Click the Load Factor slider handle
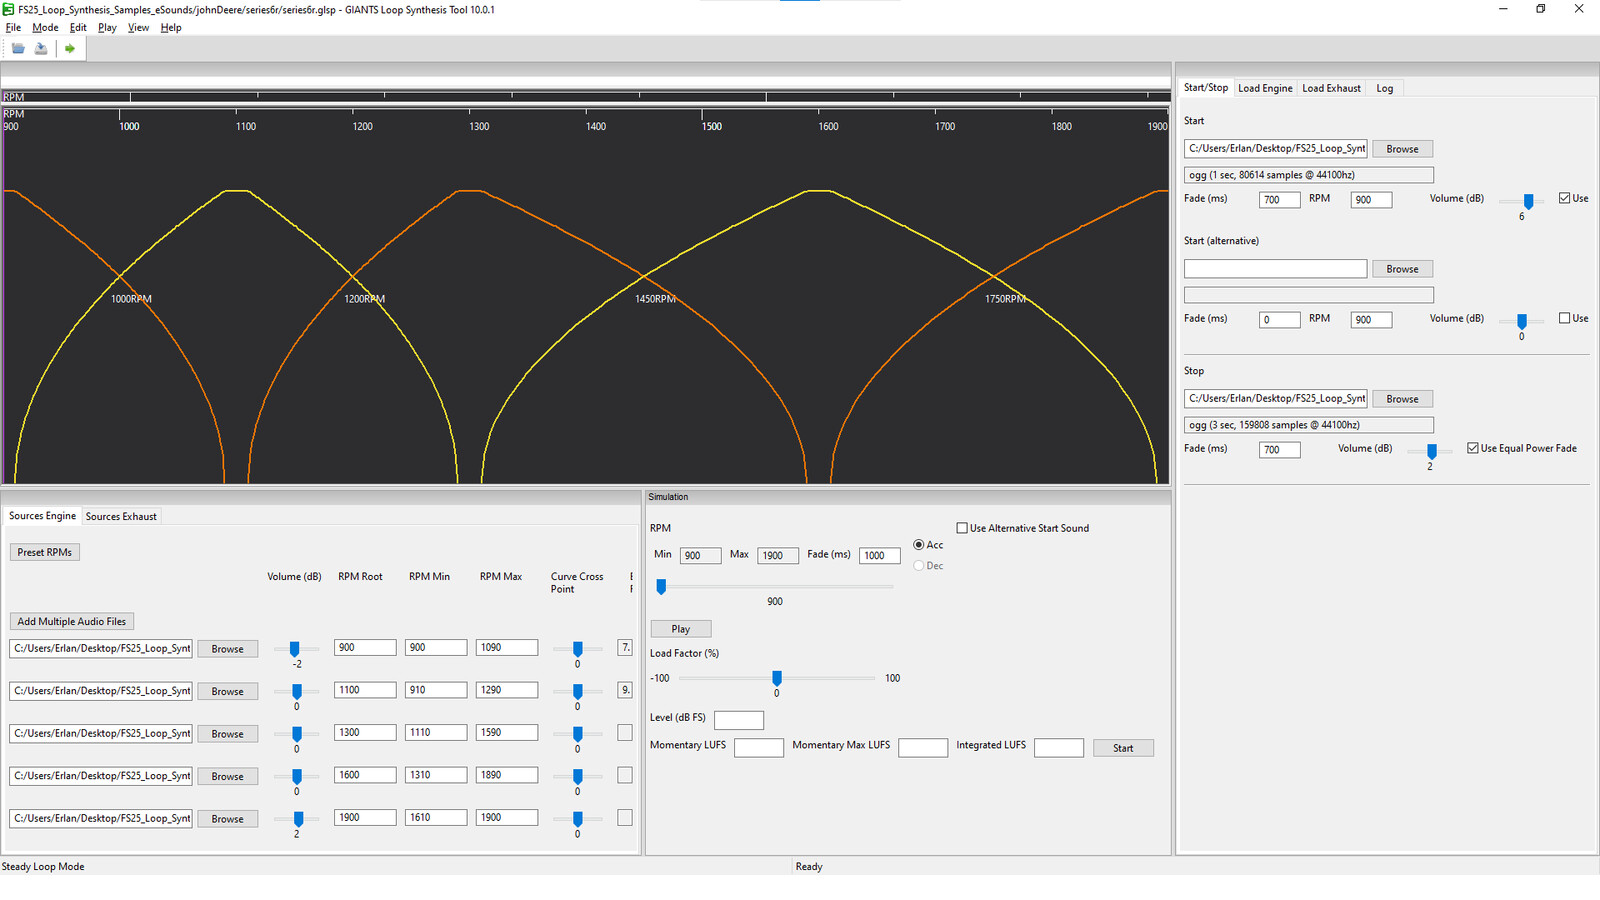This screenshot has height=900, width=1600. point(776,678)
